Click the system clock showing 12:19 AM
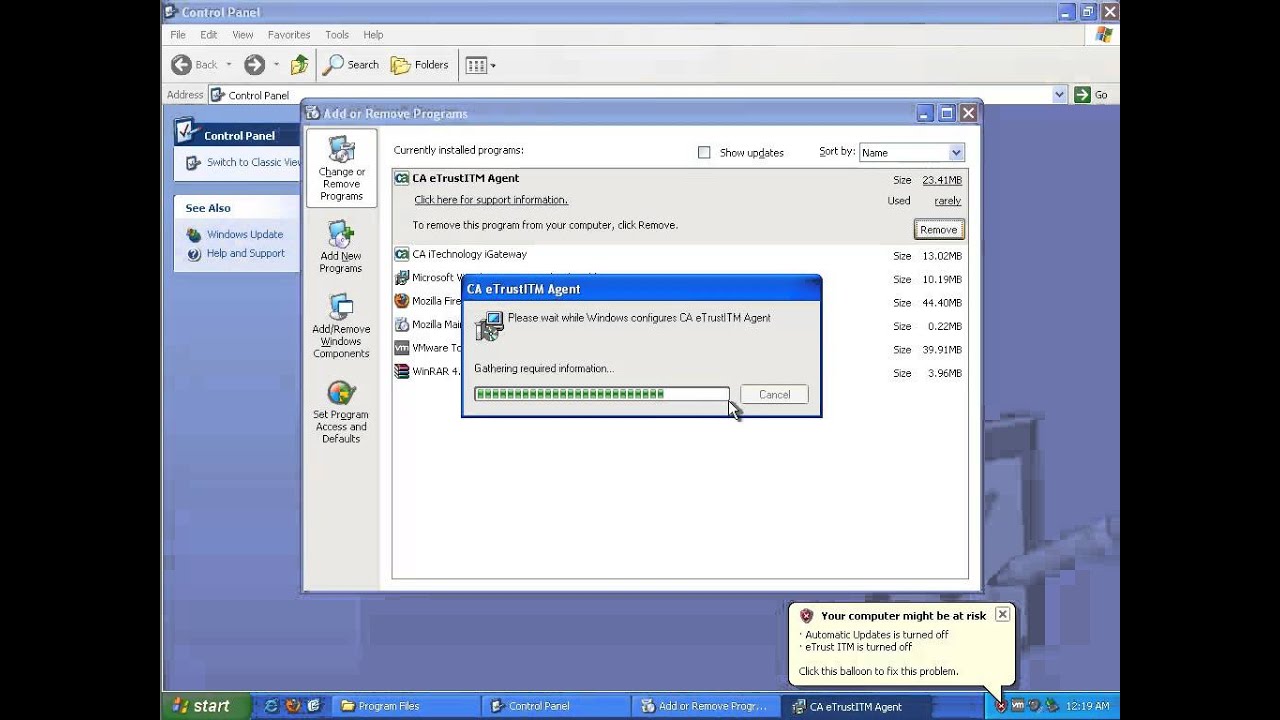Viewport: 1280px width, 720px height. pos(1087,706)
